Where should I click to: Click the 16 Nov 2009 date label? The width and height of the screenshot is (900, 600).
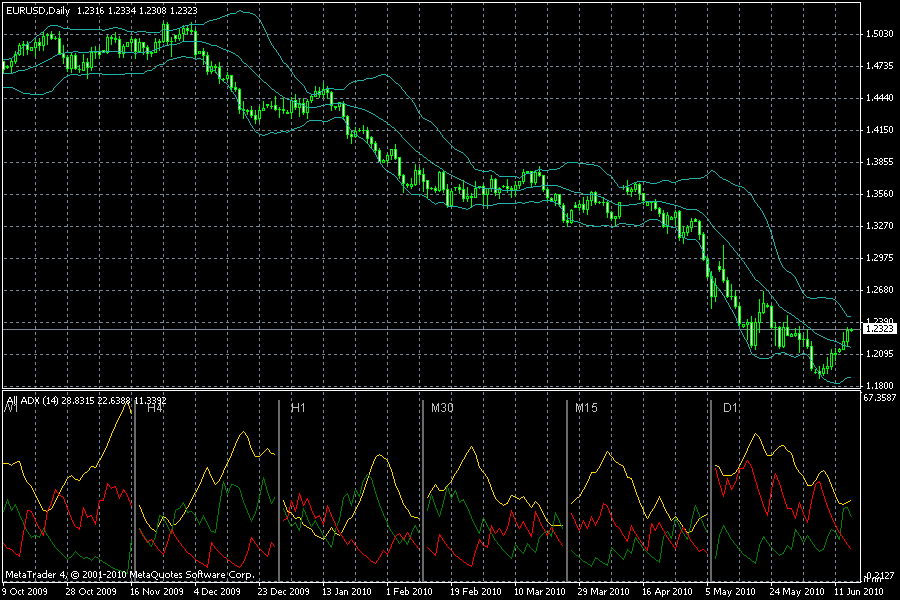(x=157, y=592)
